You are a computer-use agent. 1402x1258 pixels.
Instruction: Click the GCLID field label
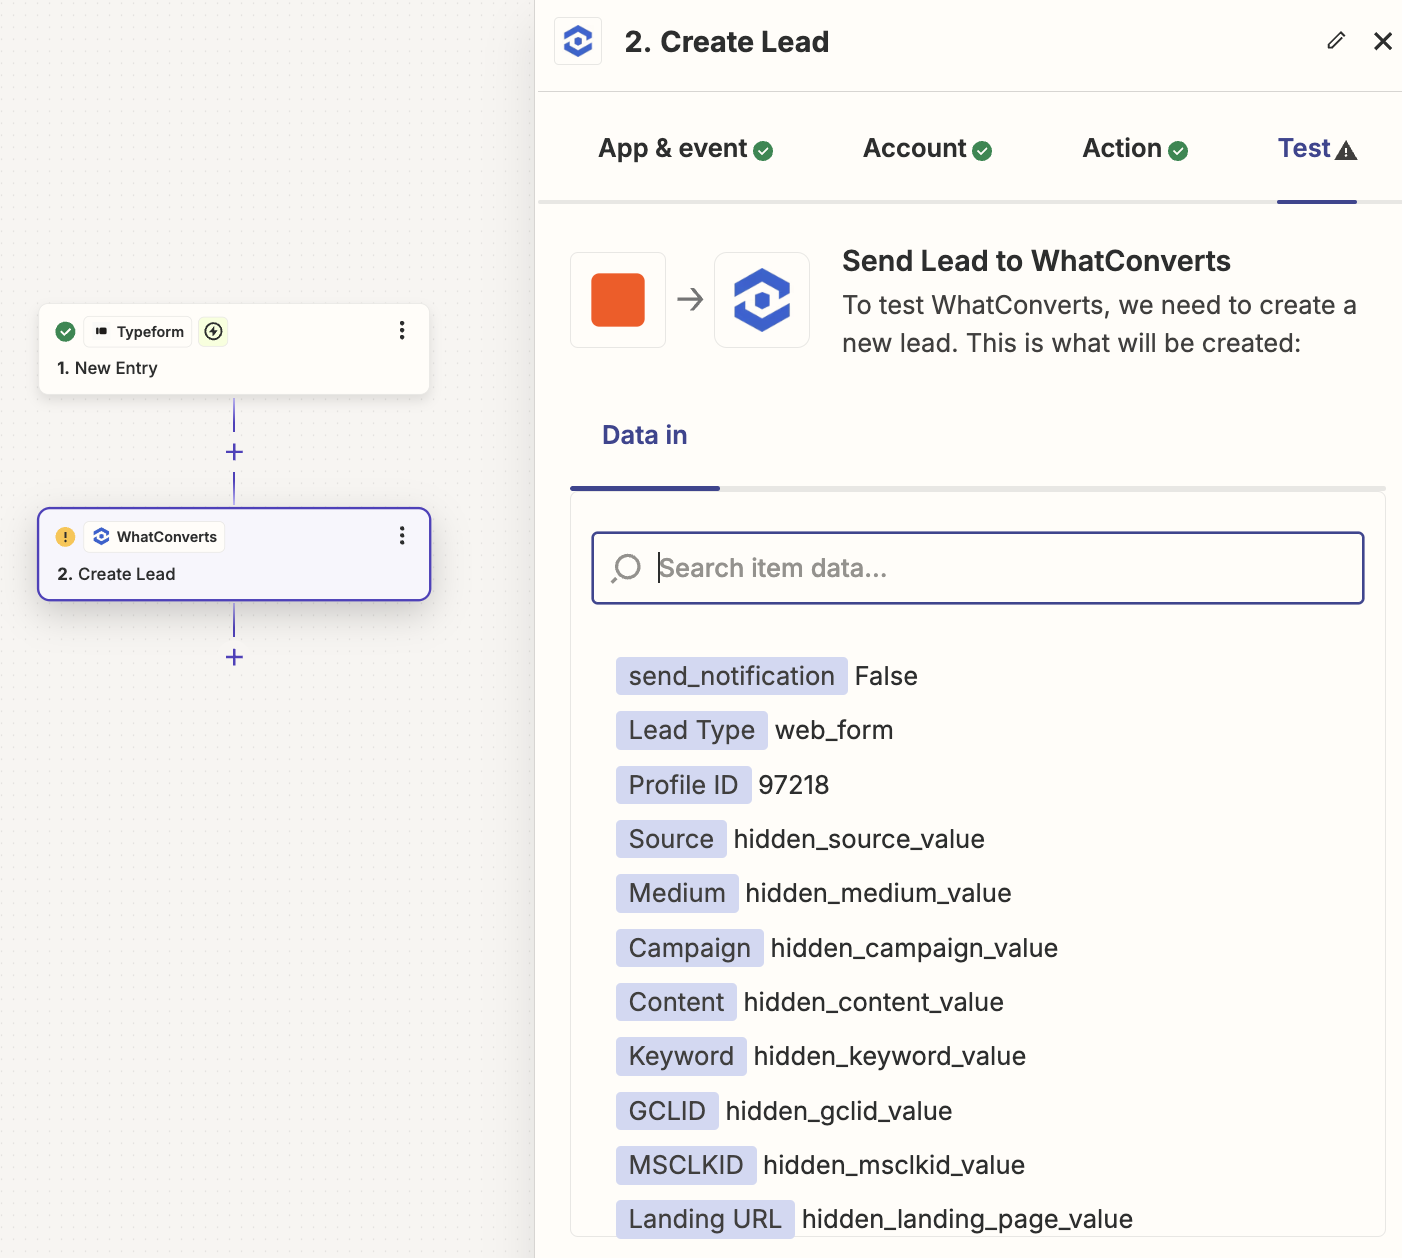[x=667, y=1111]
